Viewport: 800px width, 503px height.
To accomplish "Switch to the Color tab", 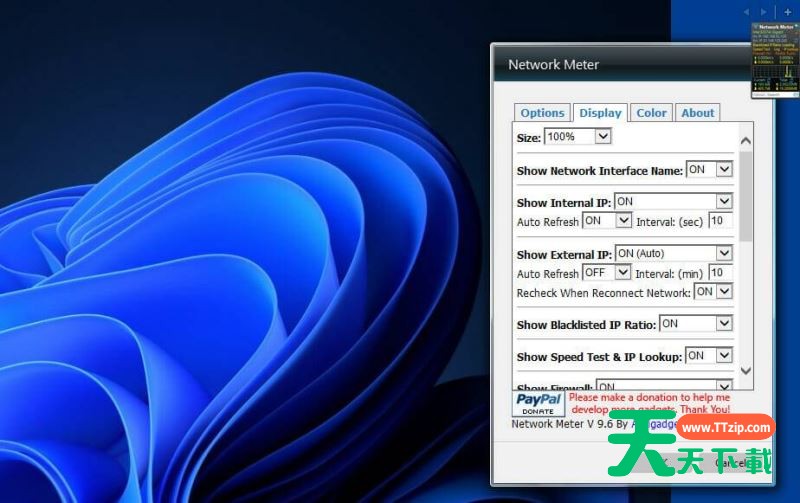I will click(651, 113).
